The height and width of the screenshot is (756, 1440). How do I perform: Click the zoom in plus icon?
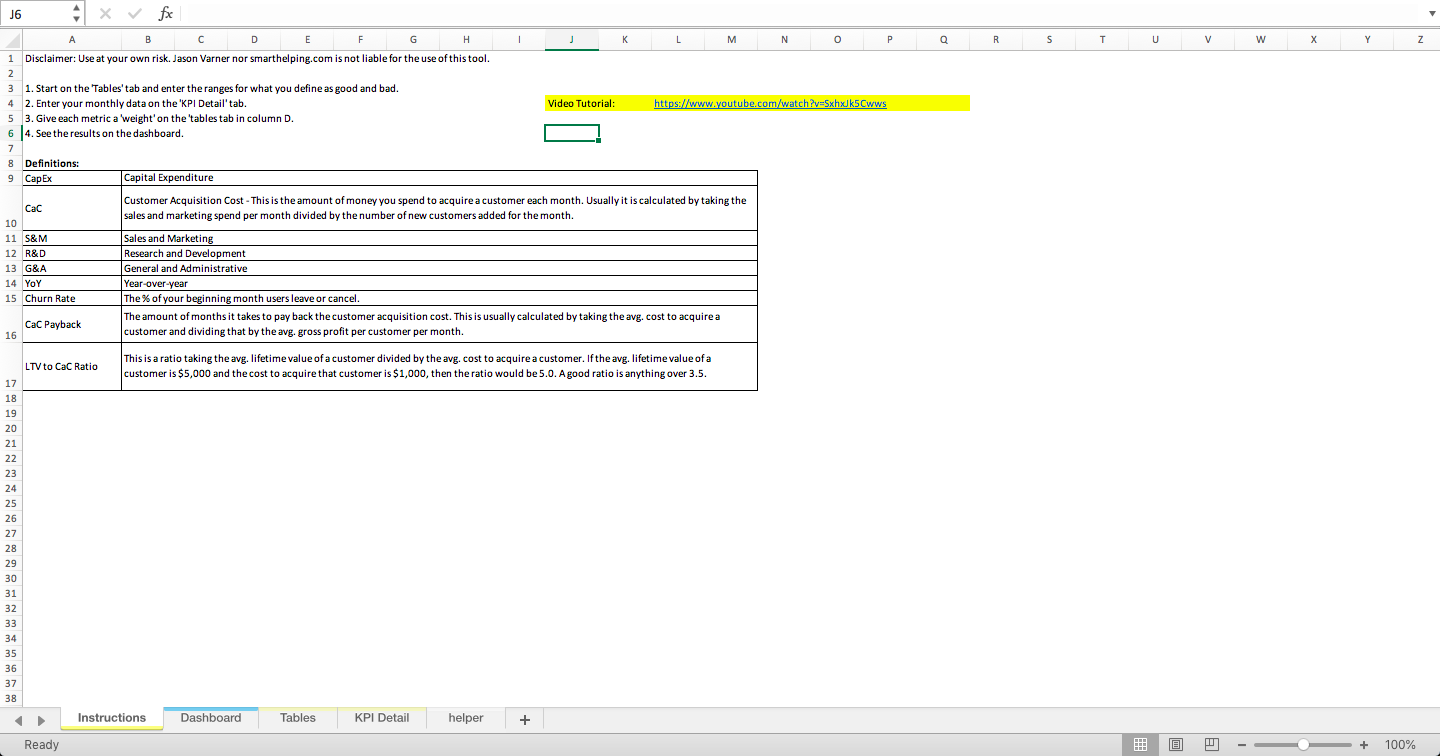(1363, 744)
